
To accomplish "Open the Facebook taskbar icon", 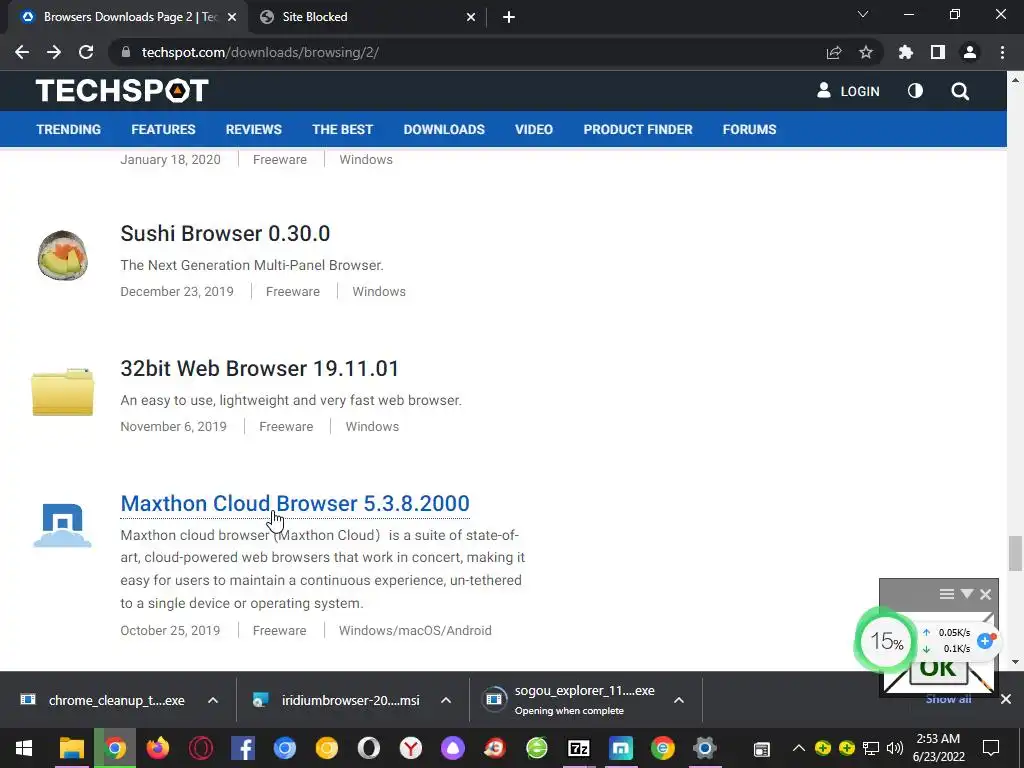I will click(x=242, y=748).
